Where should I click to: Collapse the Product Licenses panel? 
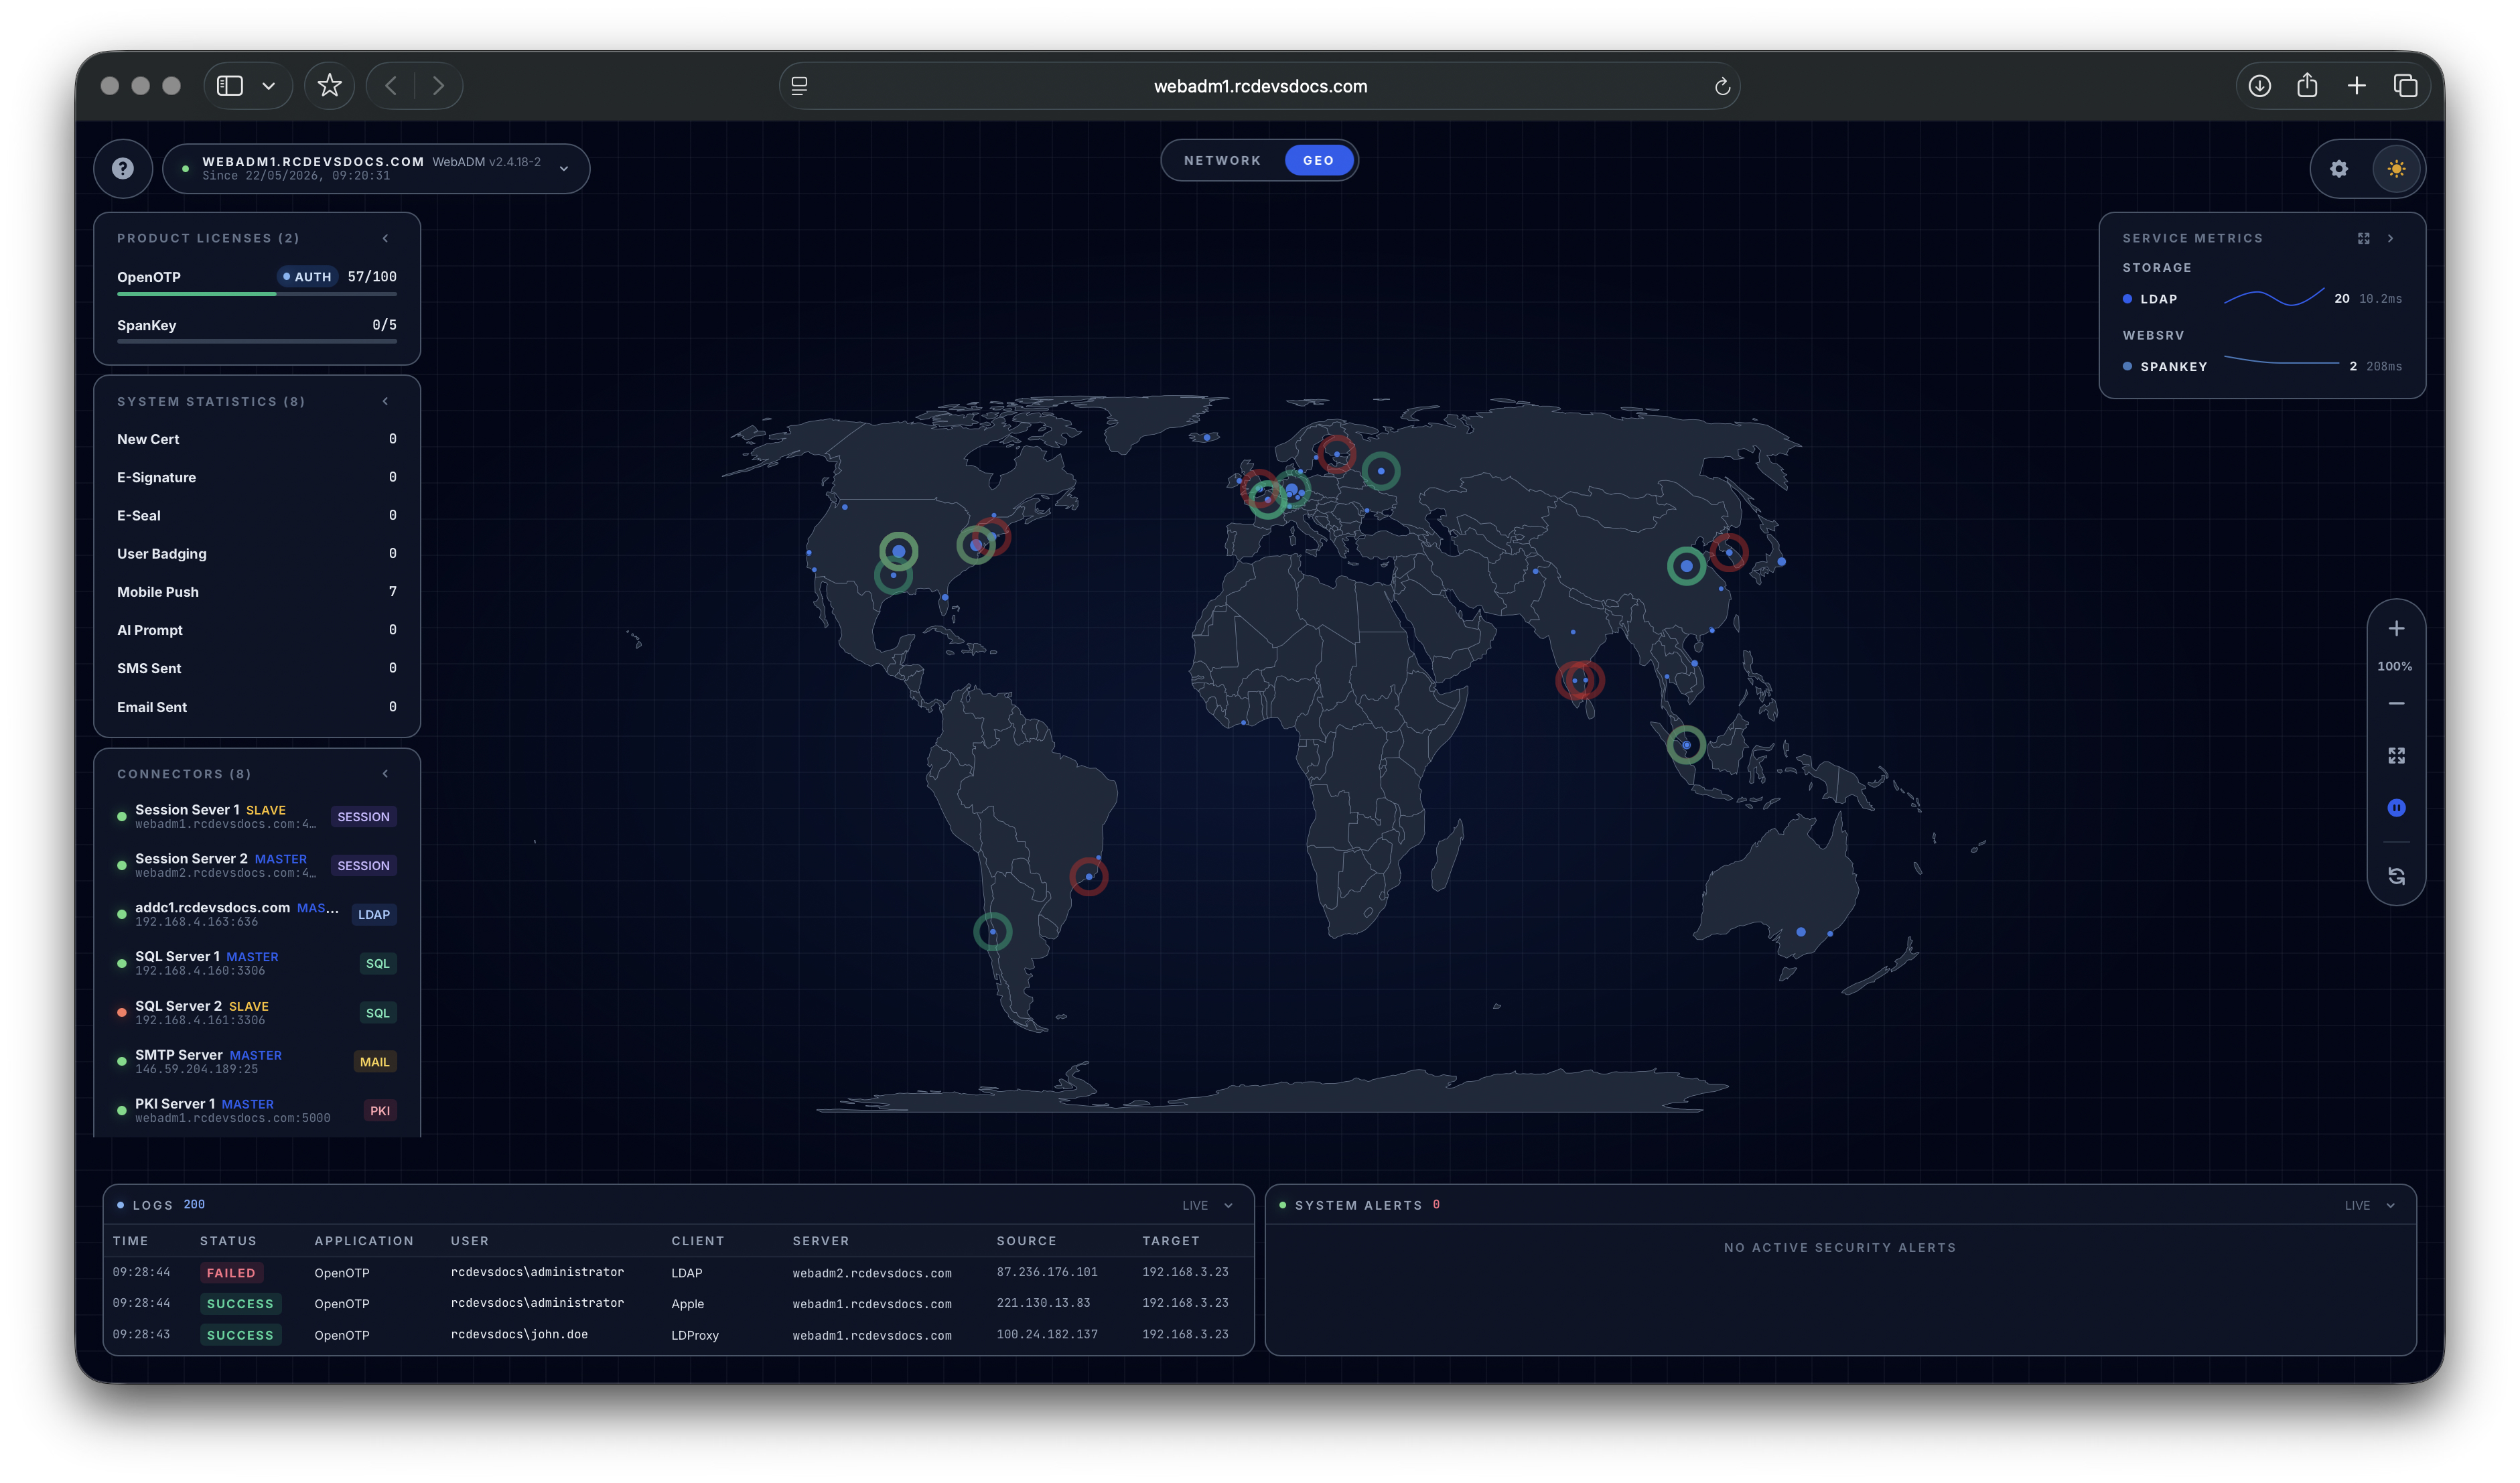385,238
